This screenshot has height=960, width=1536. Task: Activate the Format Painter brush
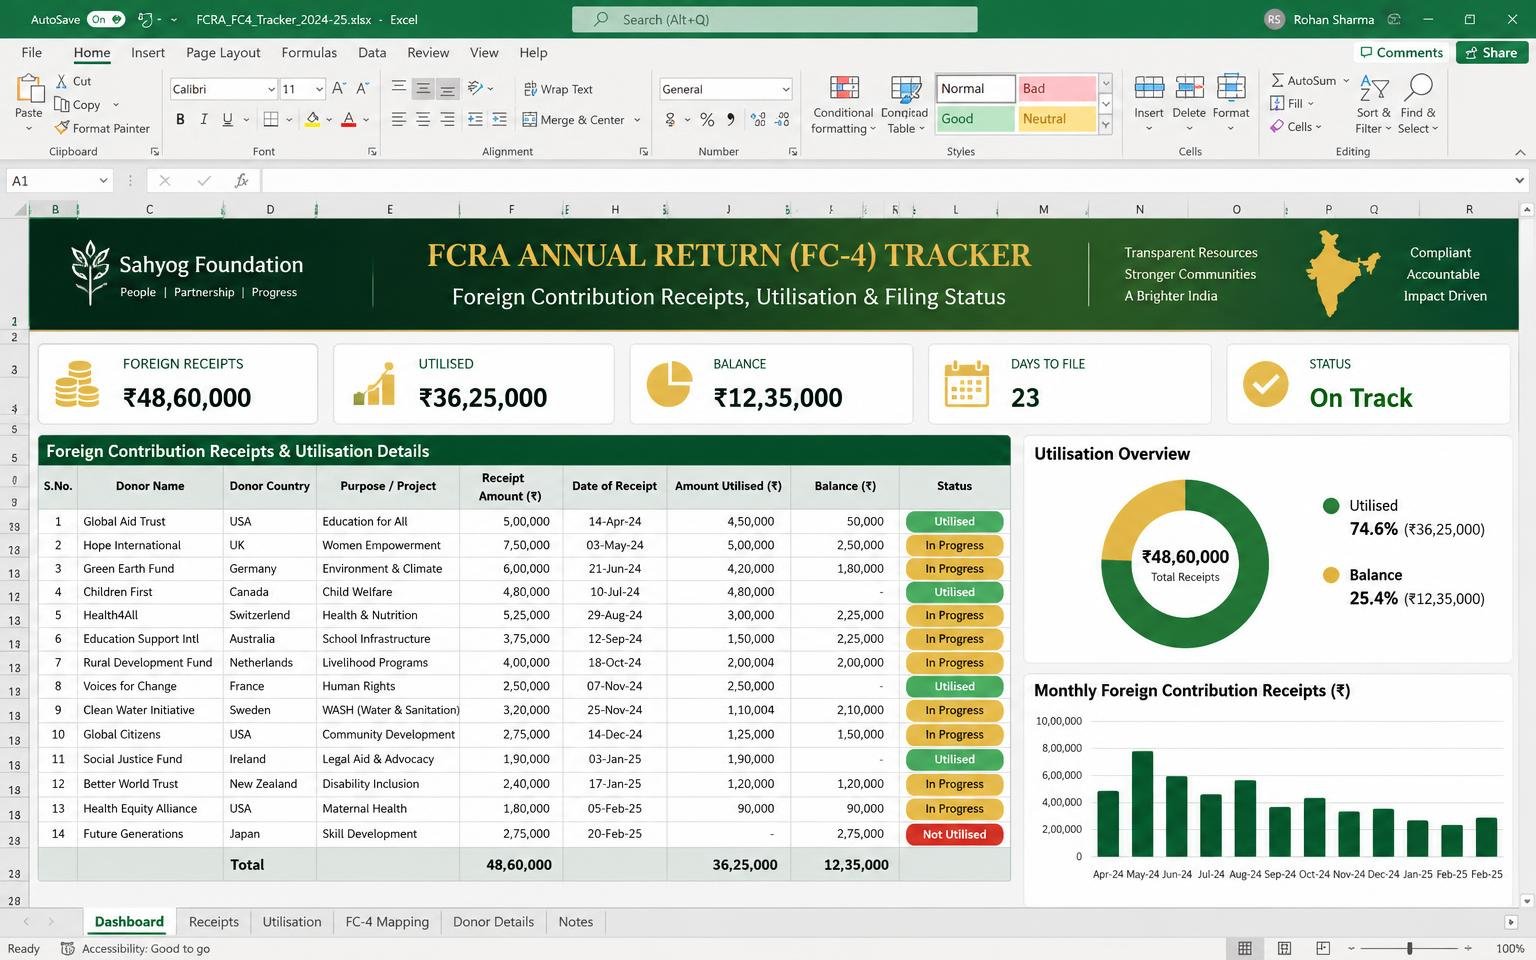[x=62, y=128]
